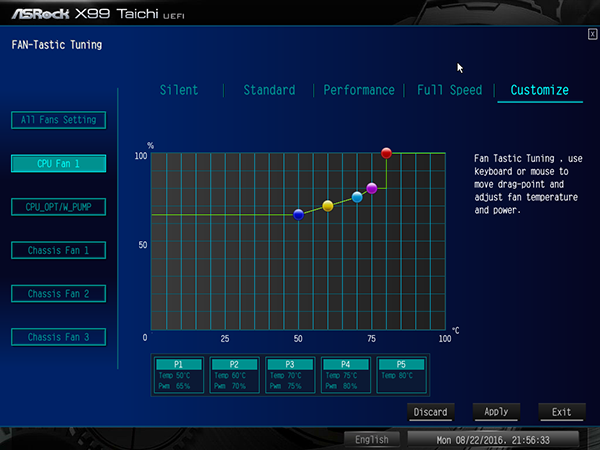The height and width of the screenshot is (450, 600).
Task: Select the yellow P2 drag-point
Action: pyautogui.click(x=328, y=206)
